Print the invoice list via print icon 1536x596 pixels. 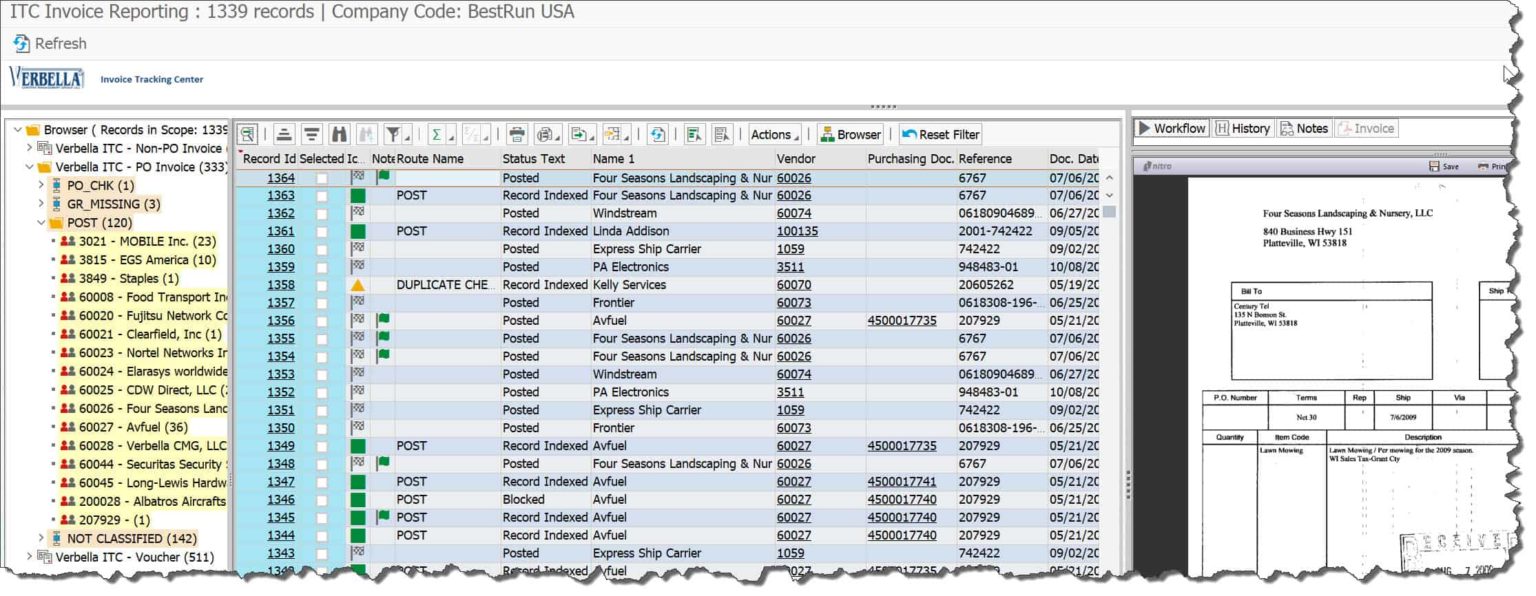pos(516,134)
